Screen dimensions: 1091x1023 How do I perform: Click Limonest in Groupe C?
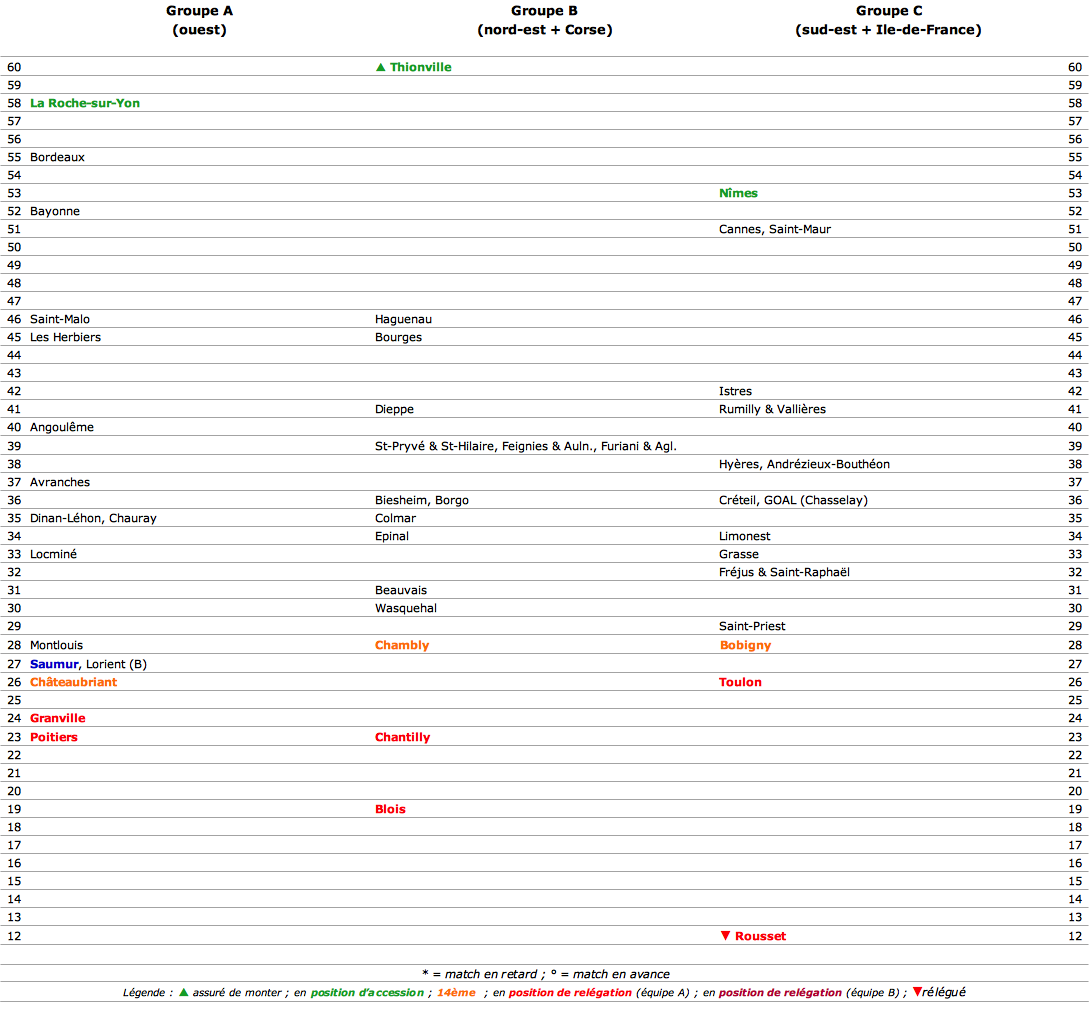coord(744,537)
